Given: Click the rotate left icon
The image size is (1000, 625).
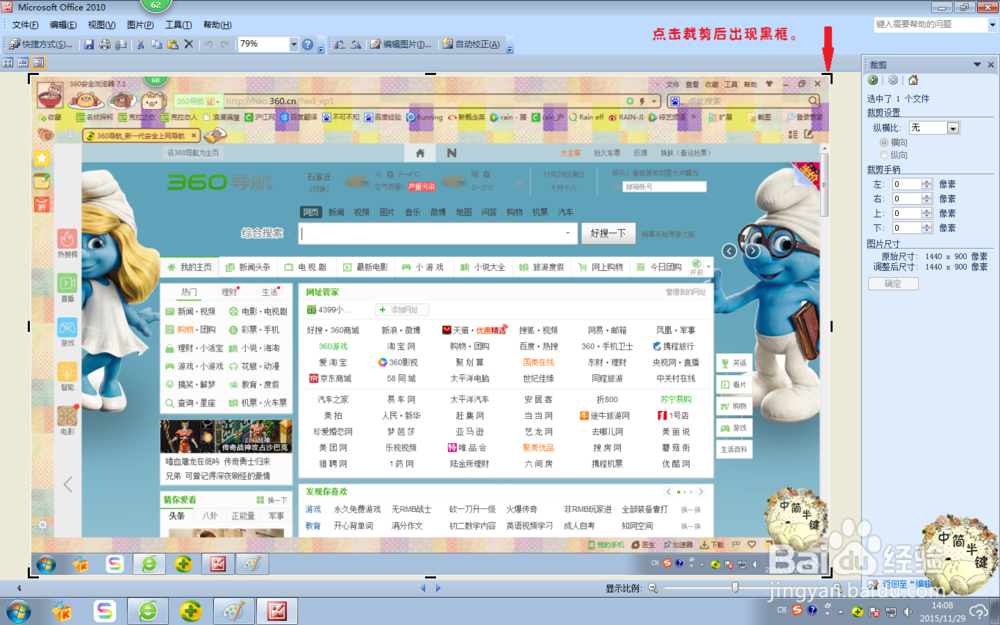Looking at the screenshot, I should coord(339,44).
